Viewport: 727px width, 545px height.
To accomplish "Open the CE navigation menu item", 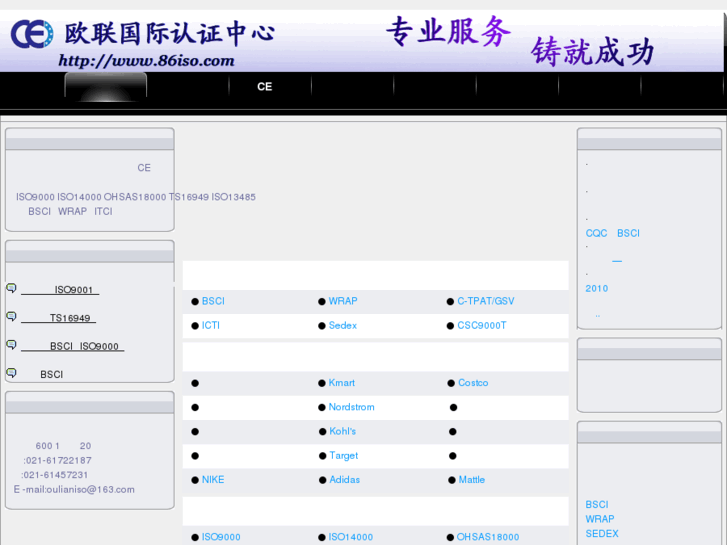I will [x=265, y=87].
